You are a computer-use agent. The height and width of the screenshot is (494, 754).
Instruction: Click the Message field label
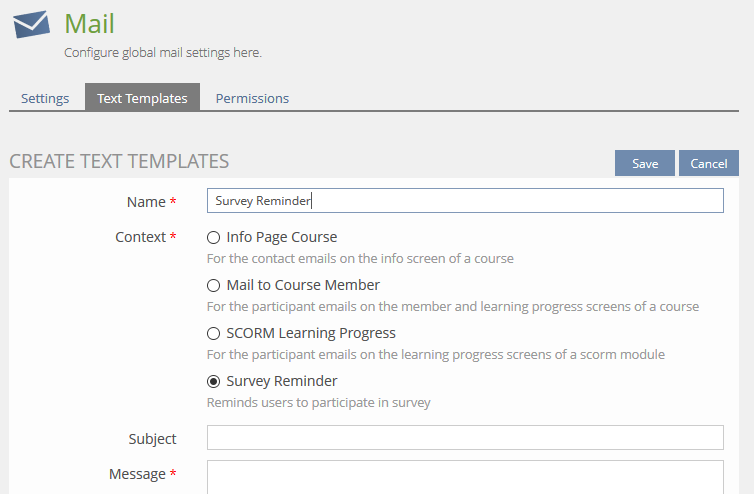(x=137, y=474)
